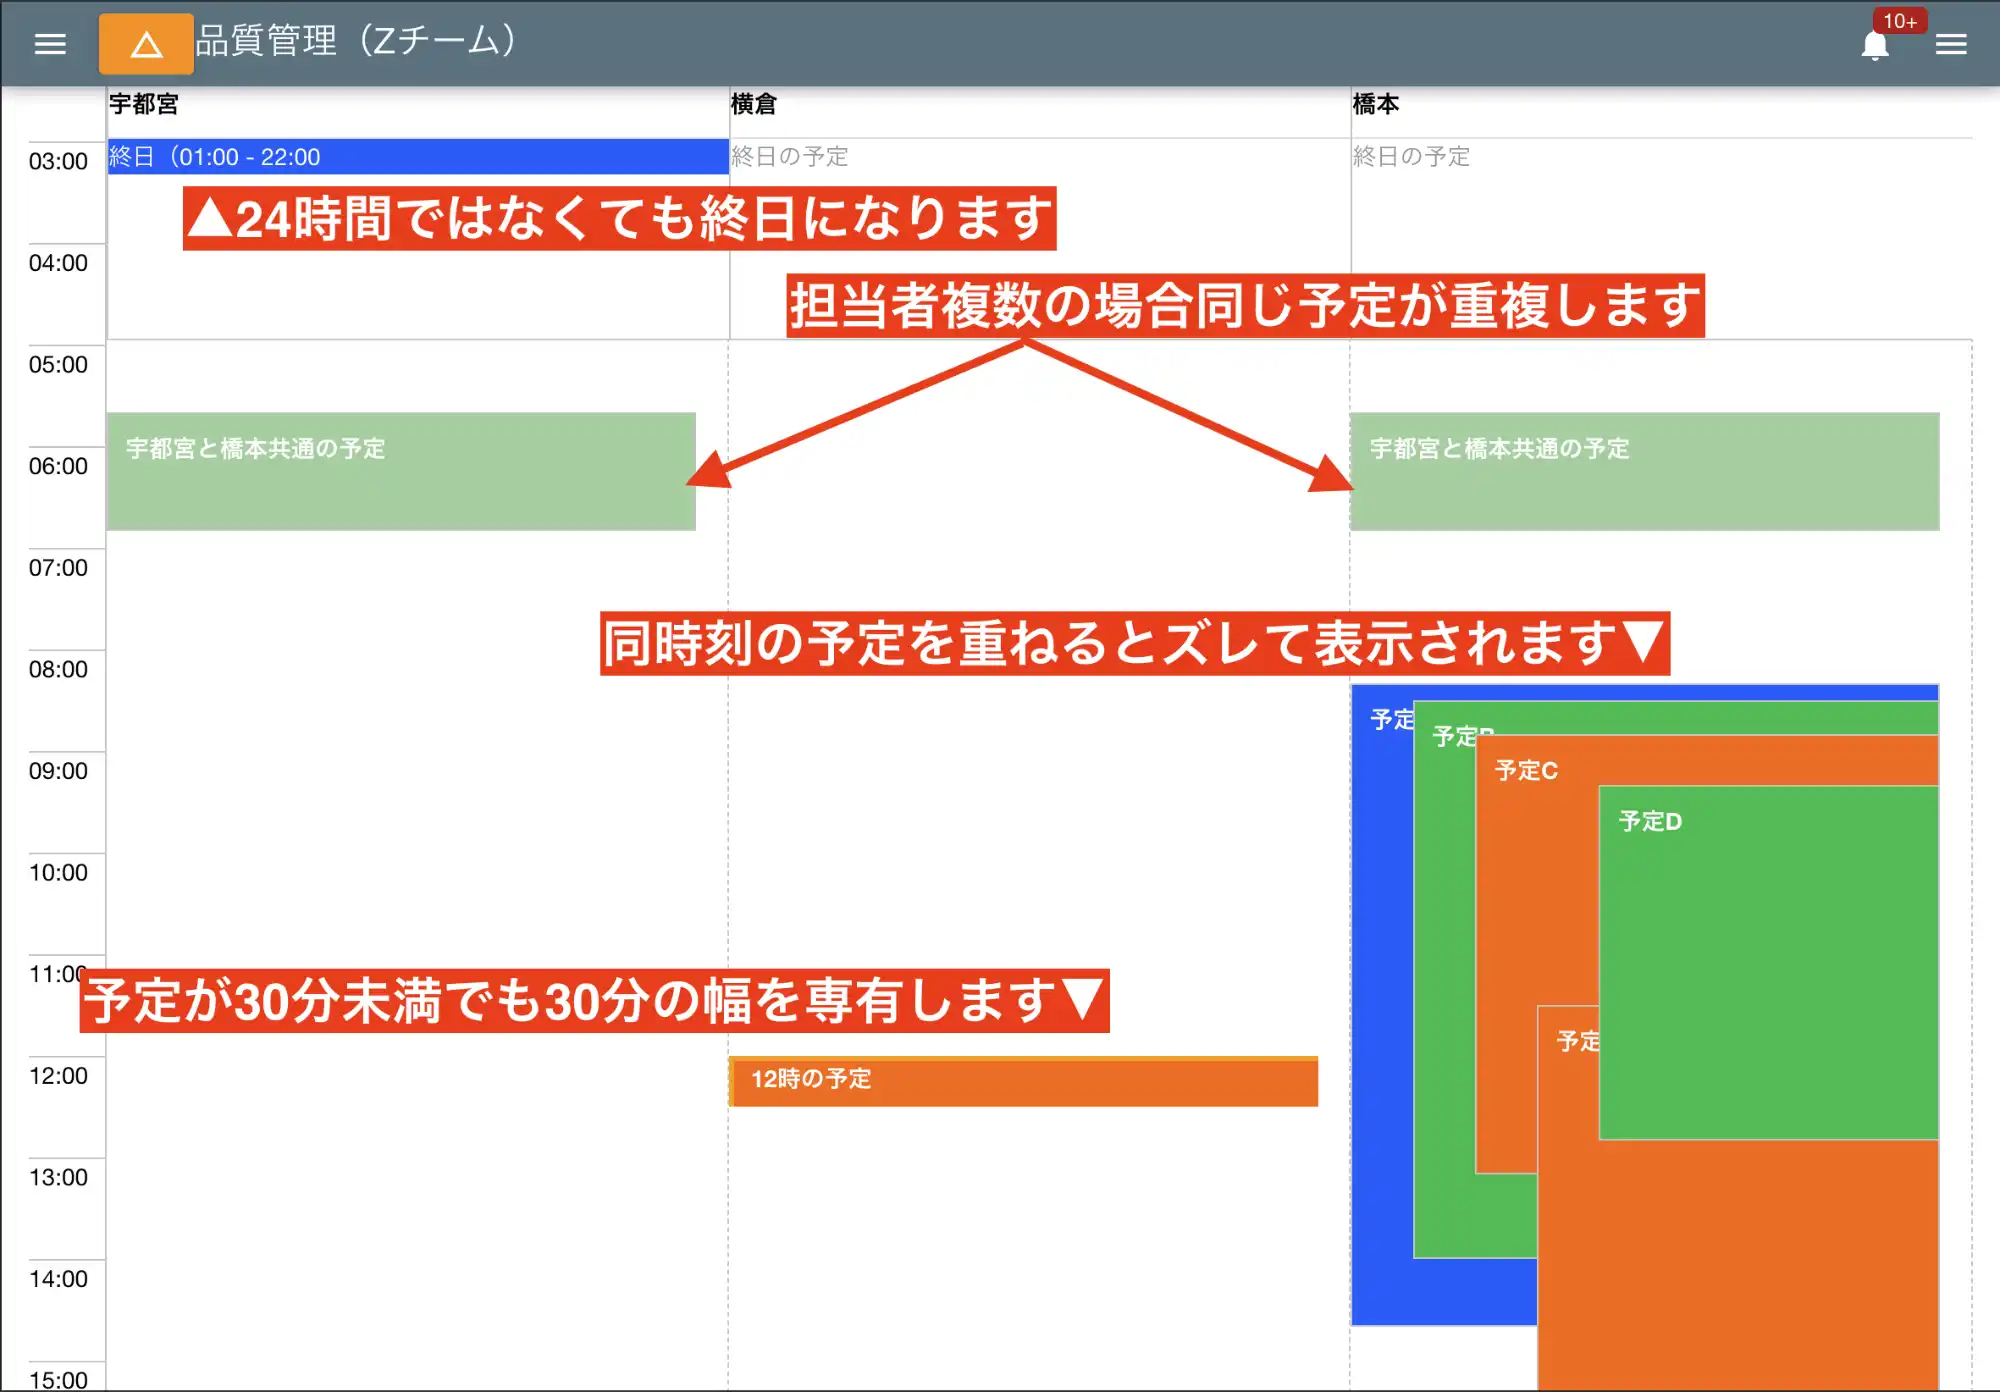Image resolution: width=2000 pixels, height=1392 pixels.
Task: Select the 宇都宮 column header
Action: pos(144,104)
